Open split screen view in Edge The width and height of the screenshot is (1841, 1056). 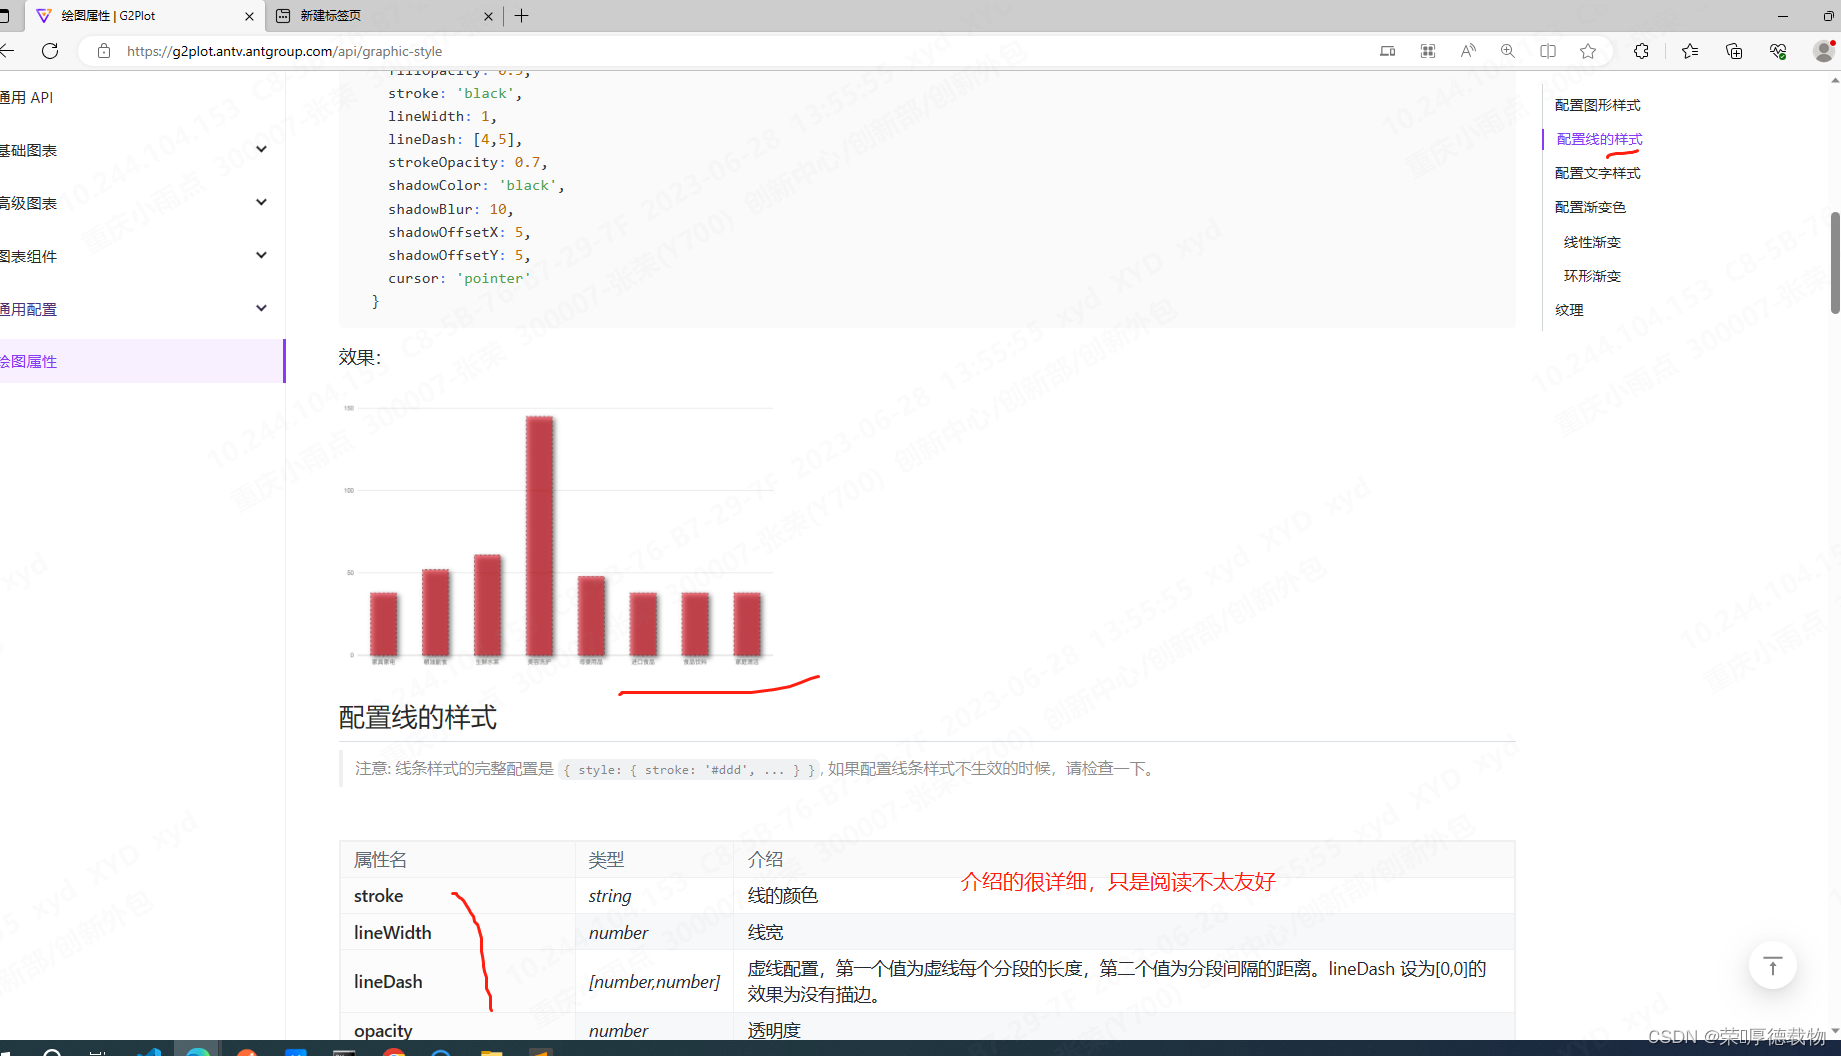click(x=1548, y=51)
